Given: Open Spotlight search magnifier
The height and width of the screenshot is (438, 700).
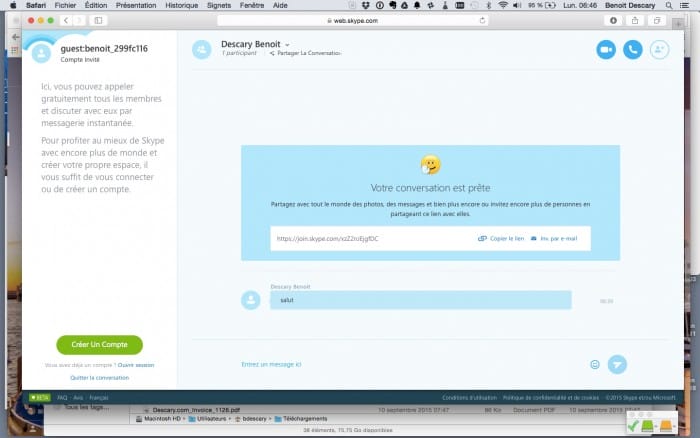Looking at the screenshot, I should pyautogui.click(x=669, y=5).
